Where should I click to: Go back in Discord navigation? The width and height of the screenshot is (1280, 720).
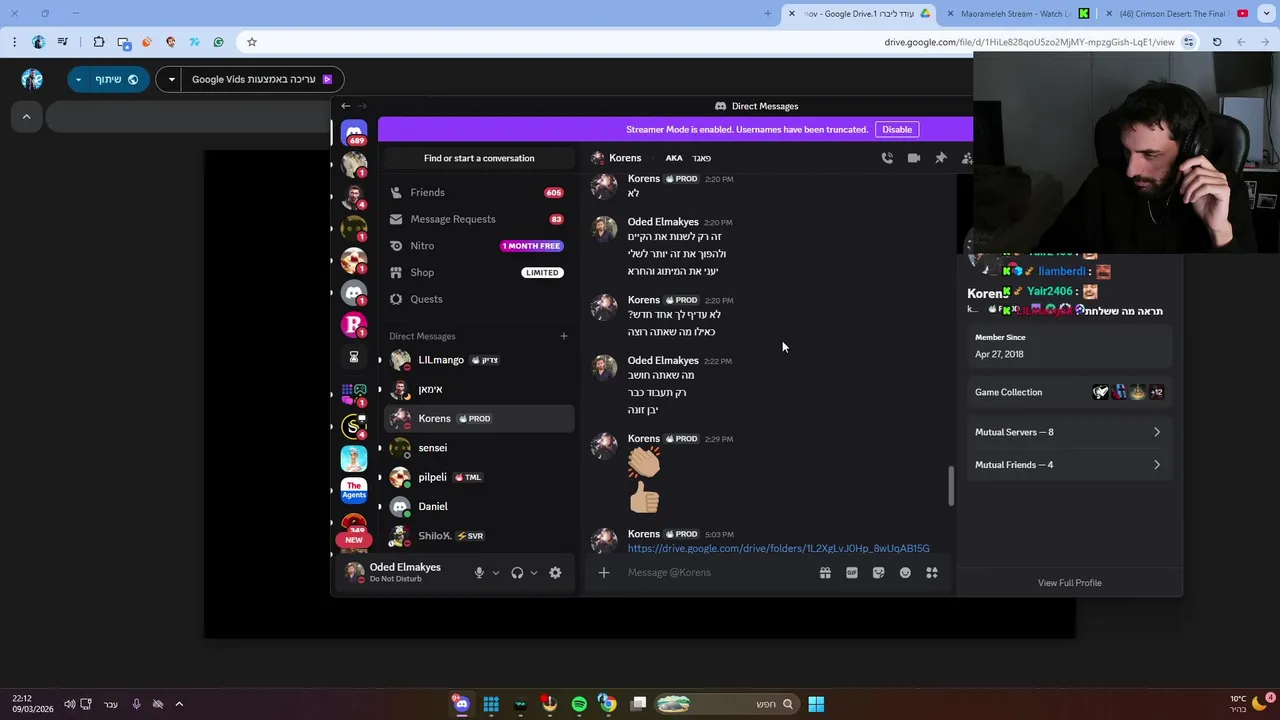(x=346, y=106)
